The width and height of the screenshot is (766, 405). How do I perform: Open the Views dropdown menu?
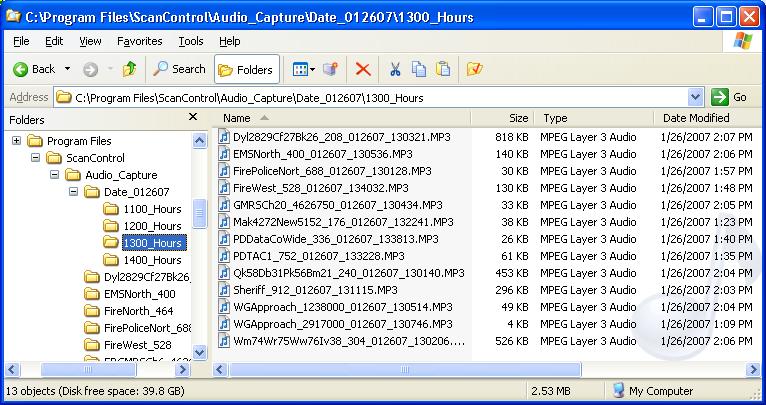pyautogui.click(x=303, y=69)
